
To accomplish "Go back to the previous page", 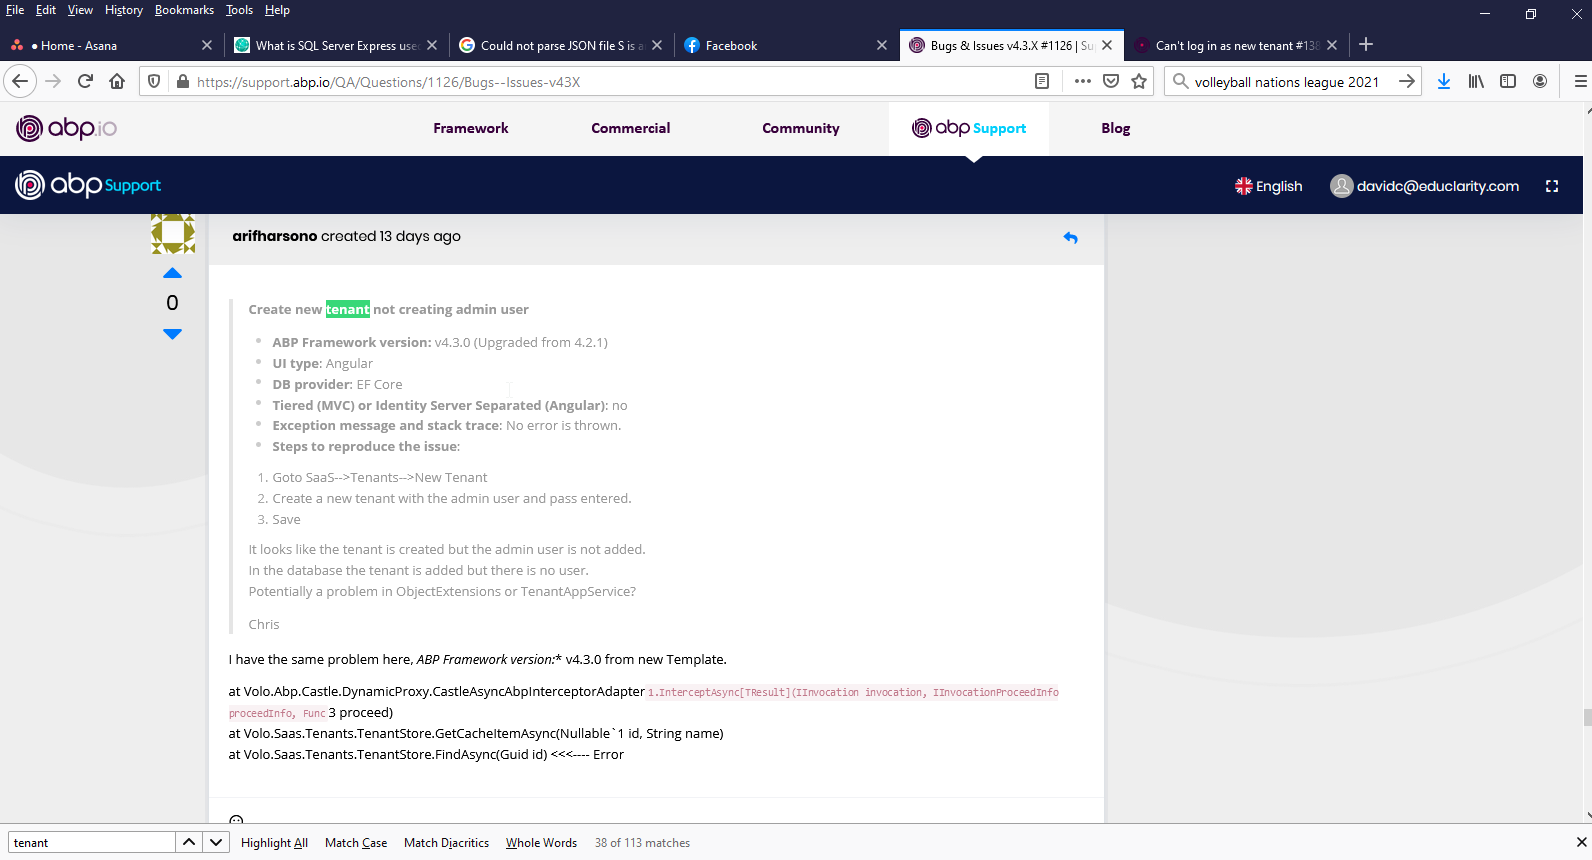I will tap(20, 81).
